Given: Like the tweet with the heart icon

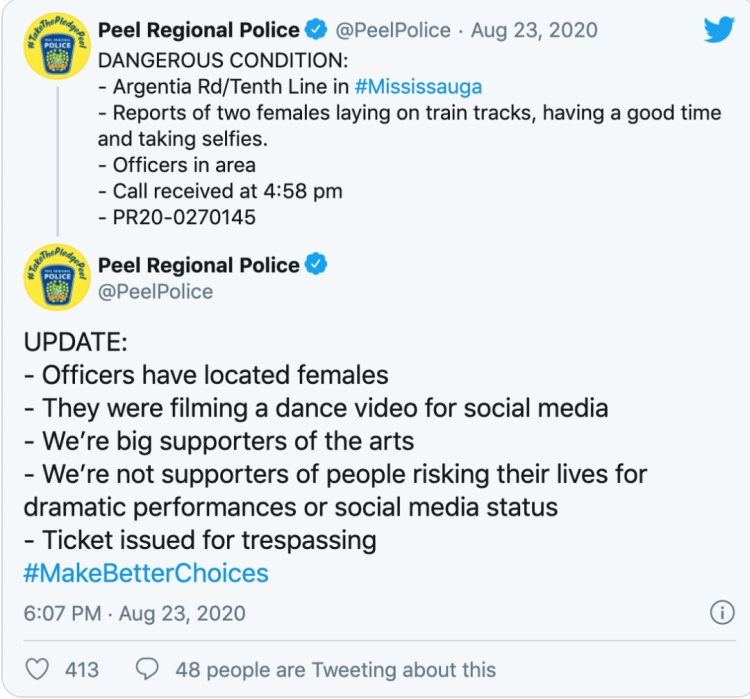Looking at the screenshot, I should [37, 669].
